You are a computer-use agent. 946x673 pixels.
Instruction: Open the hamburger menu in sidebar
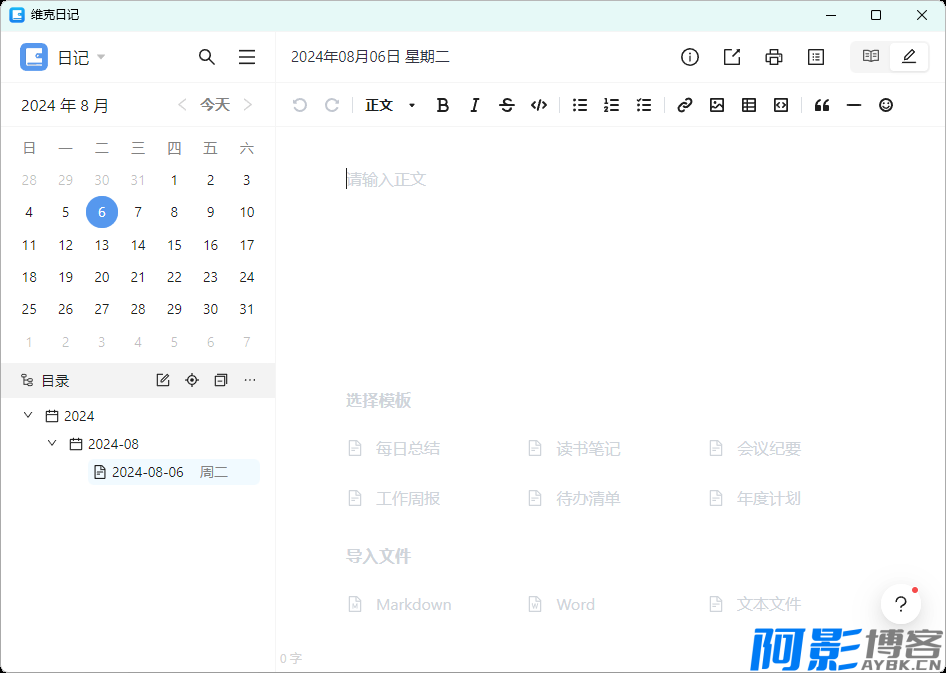(247, 57)
